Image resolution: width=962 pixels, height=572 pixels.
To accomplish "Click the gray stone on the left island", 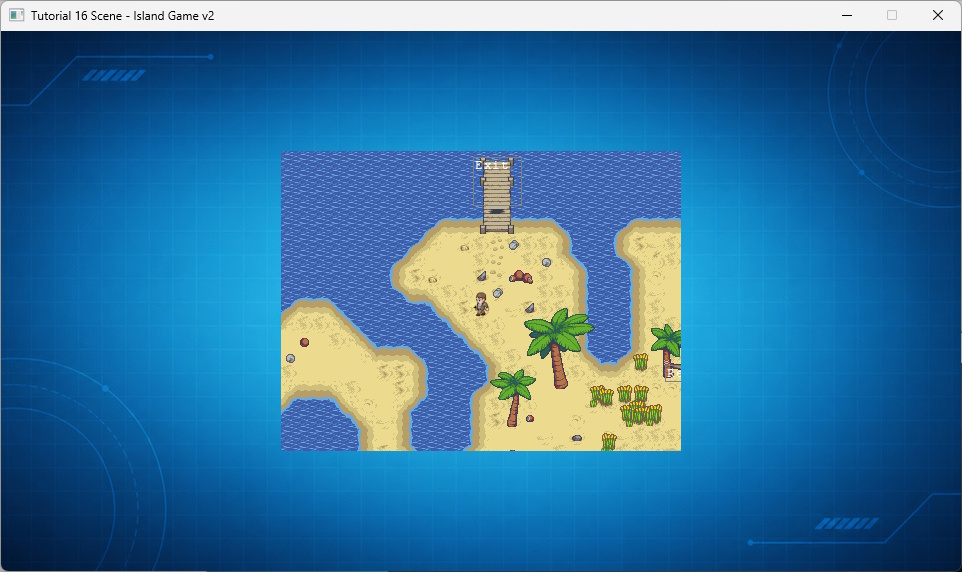I will [291, 358].
